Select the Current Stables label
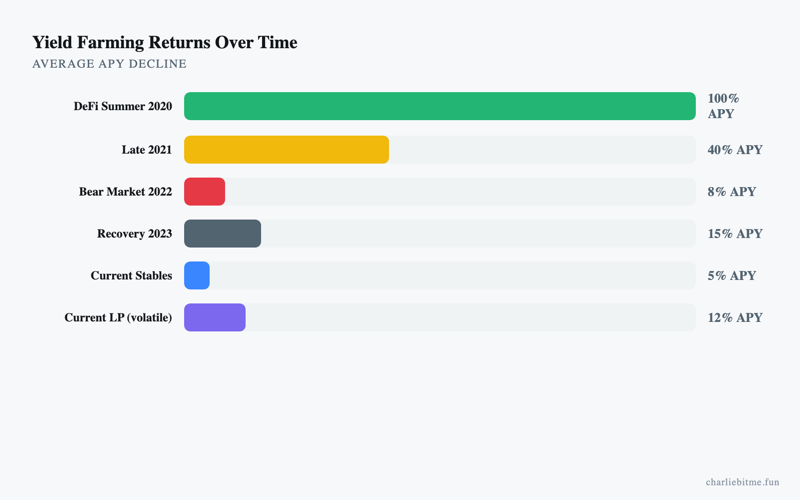This screenshot has height=500, width=800. 132,276
